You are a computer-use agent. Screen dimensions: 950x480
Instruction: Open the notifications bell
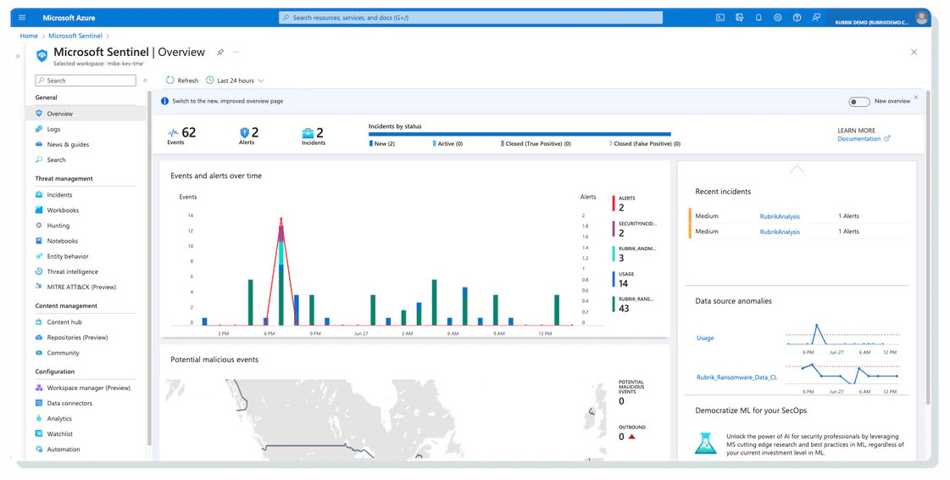click(759, 18)
